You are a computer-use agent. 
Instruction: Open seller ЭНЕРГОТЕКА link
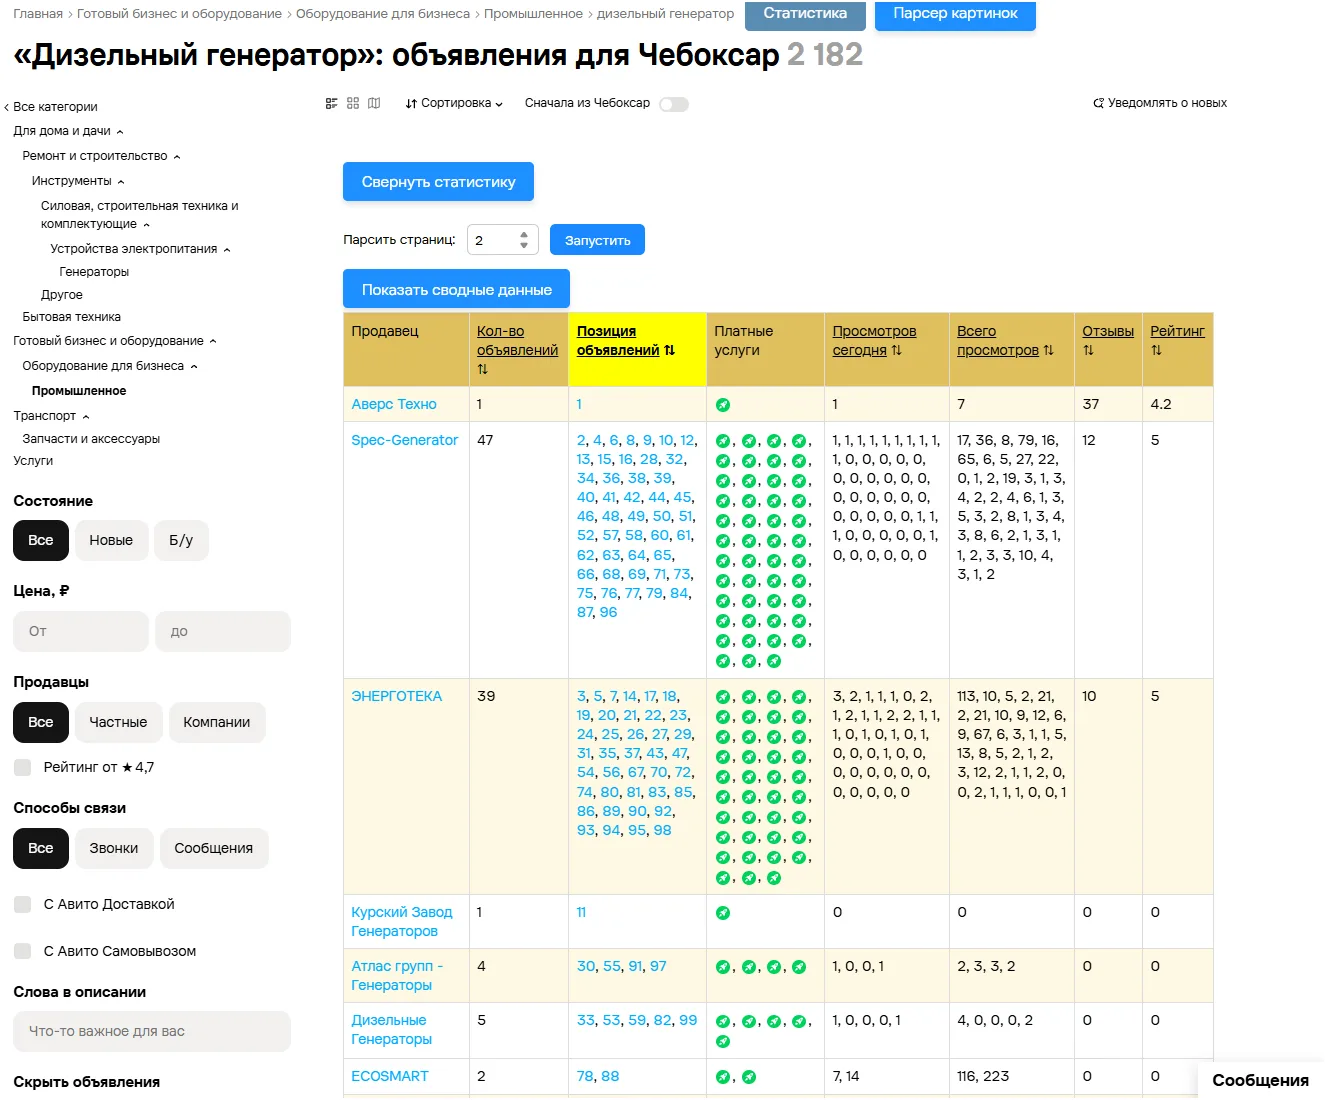click(396, 696)
